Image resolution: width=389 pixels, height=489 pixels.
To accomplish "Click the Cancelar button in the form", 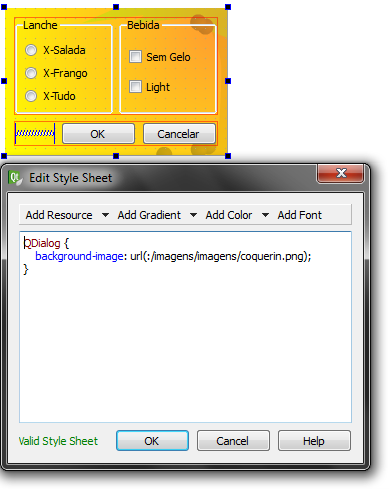I will coord(179,134).
